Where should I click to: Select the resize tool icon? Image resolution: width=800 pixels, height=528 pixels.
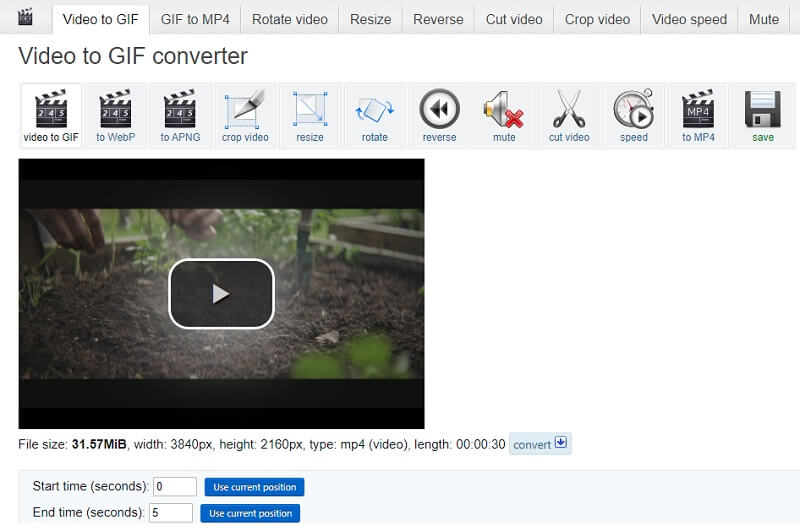pyautogui.click(x=310, y=115)
